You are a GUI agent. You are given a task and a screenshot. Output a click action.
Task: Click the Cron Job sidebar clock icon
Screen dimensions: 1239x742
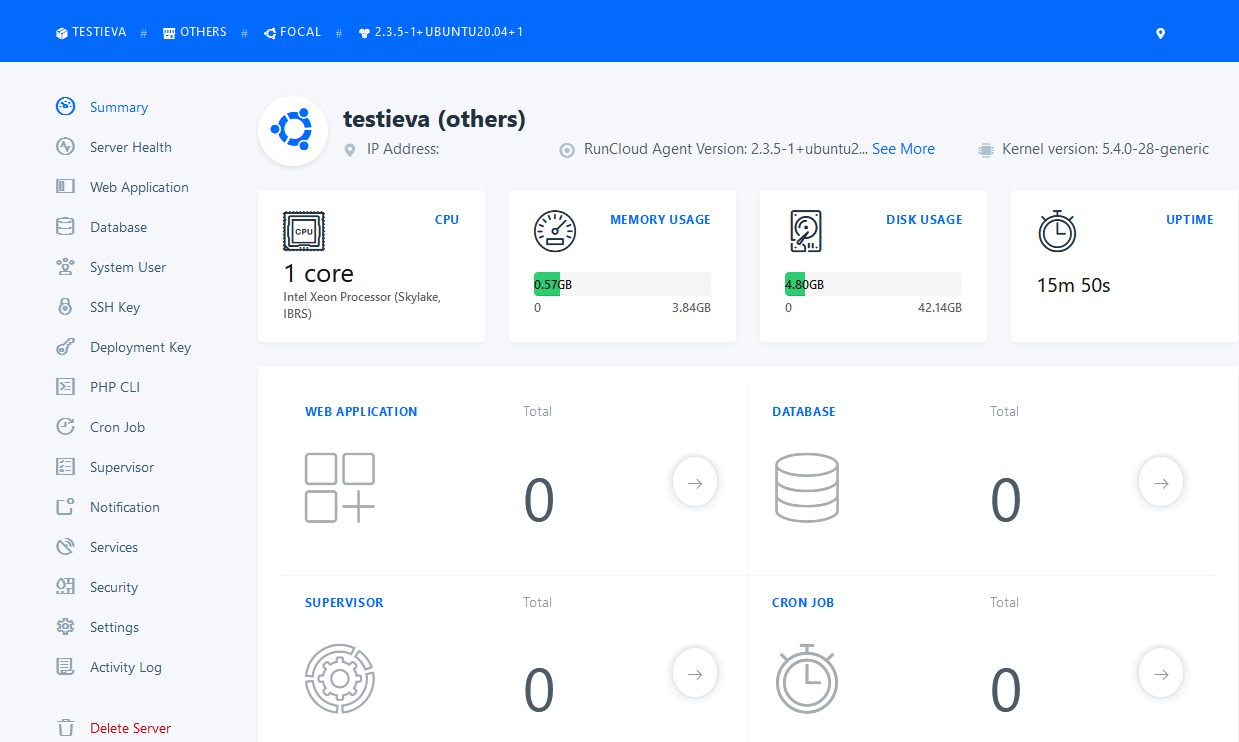point(65,427)
